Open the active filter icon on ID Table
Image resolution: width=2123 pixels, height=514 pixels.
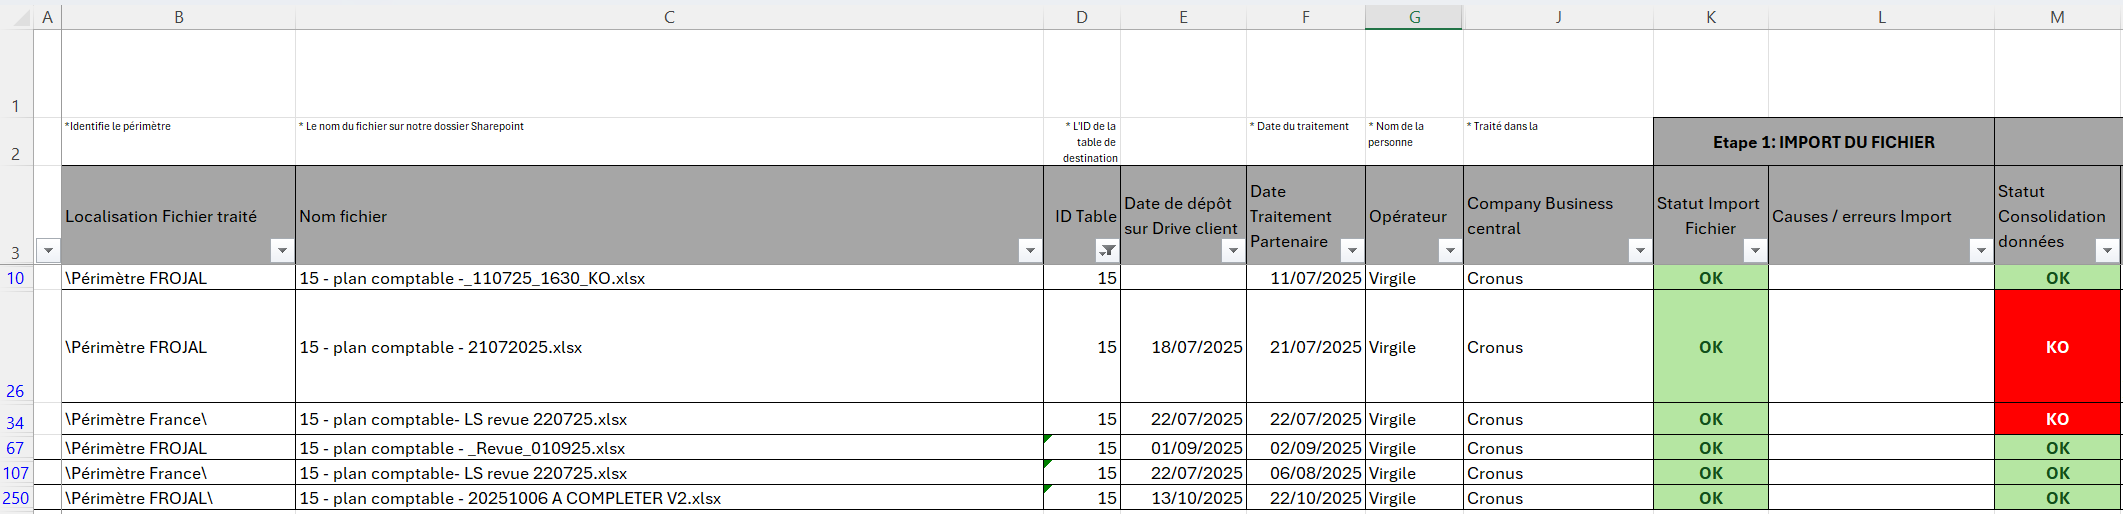coord(1107,251)
